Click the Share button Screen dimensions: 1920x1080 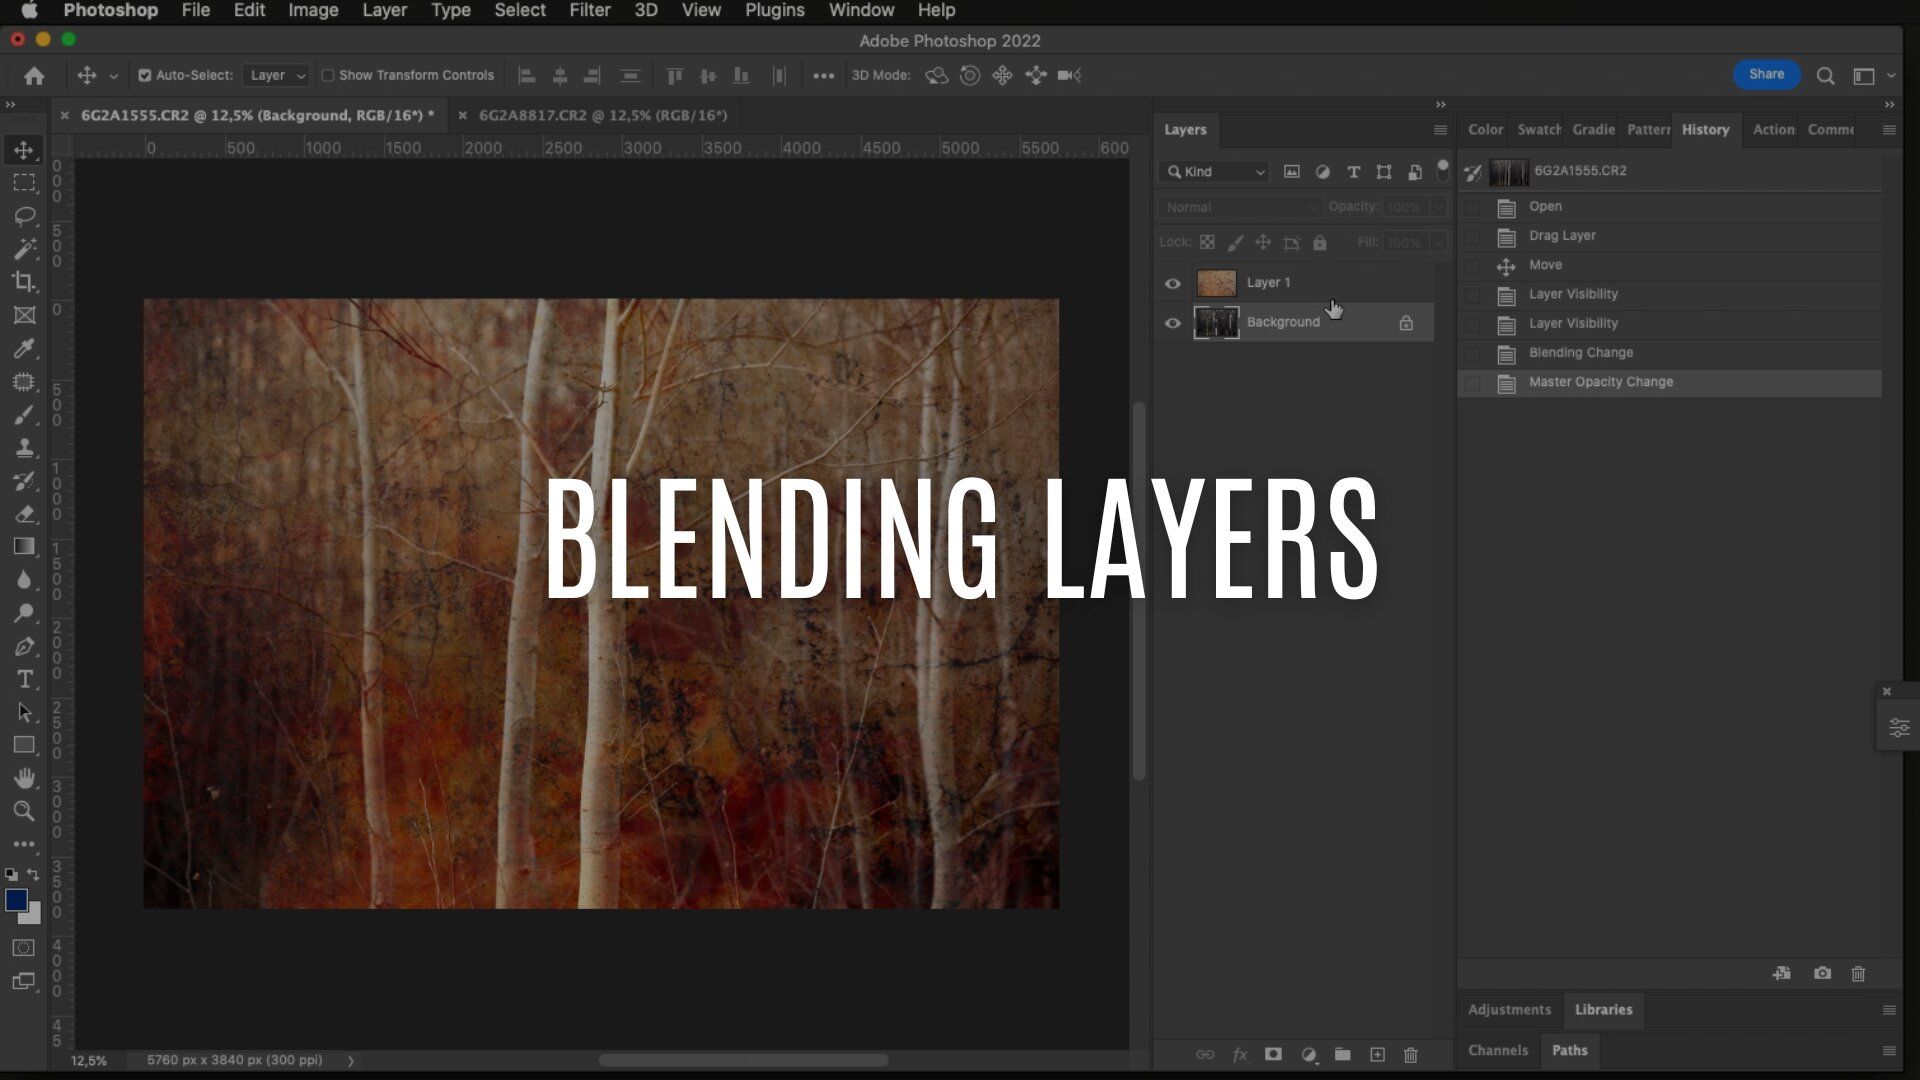[1766, 74]
